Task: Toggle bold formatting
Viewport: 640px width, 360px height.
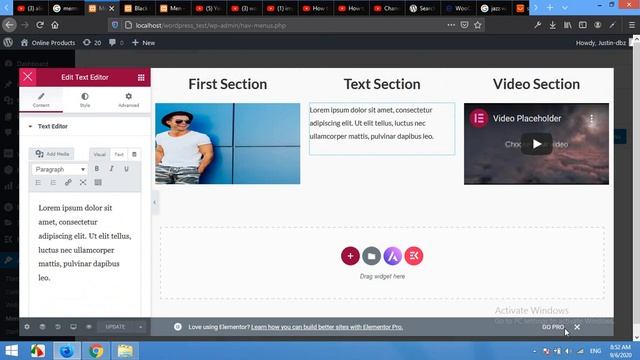Action: click(x=97, y=169)
